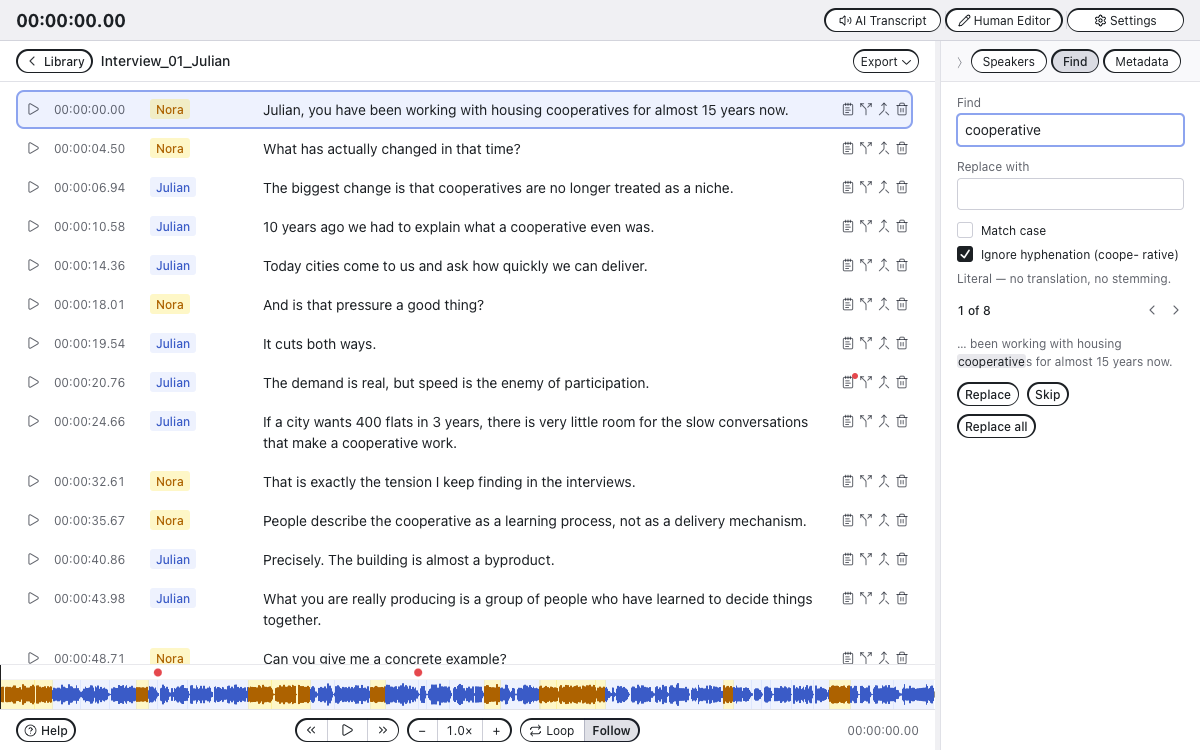Viewport: 1200px width, 750px height.
Task: Edit text 'It cuts both ways.'
Action: tap(320, 344)
